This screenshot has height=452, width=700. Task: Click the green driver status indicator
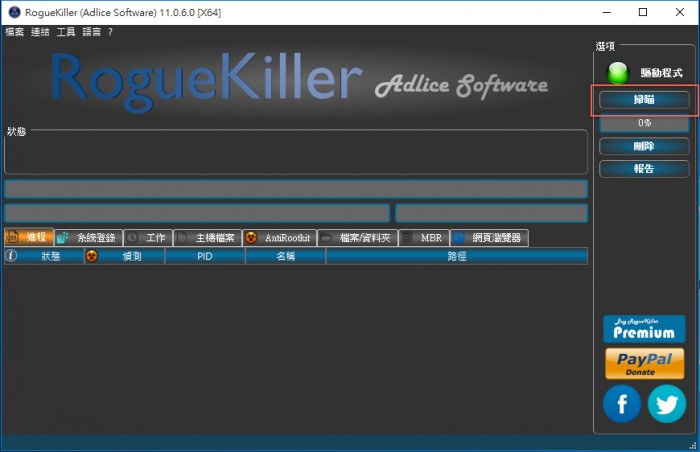pyautogui.click(x=618, y=73)
